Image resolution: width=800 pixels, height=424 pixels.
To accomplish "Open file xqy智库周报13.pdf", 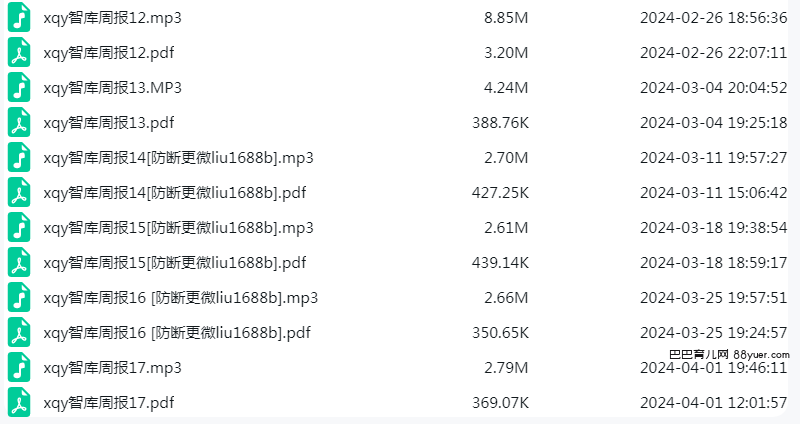I will click(x=109, y=123).
